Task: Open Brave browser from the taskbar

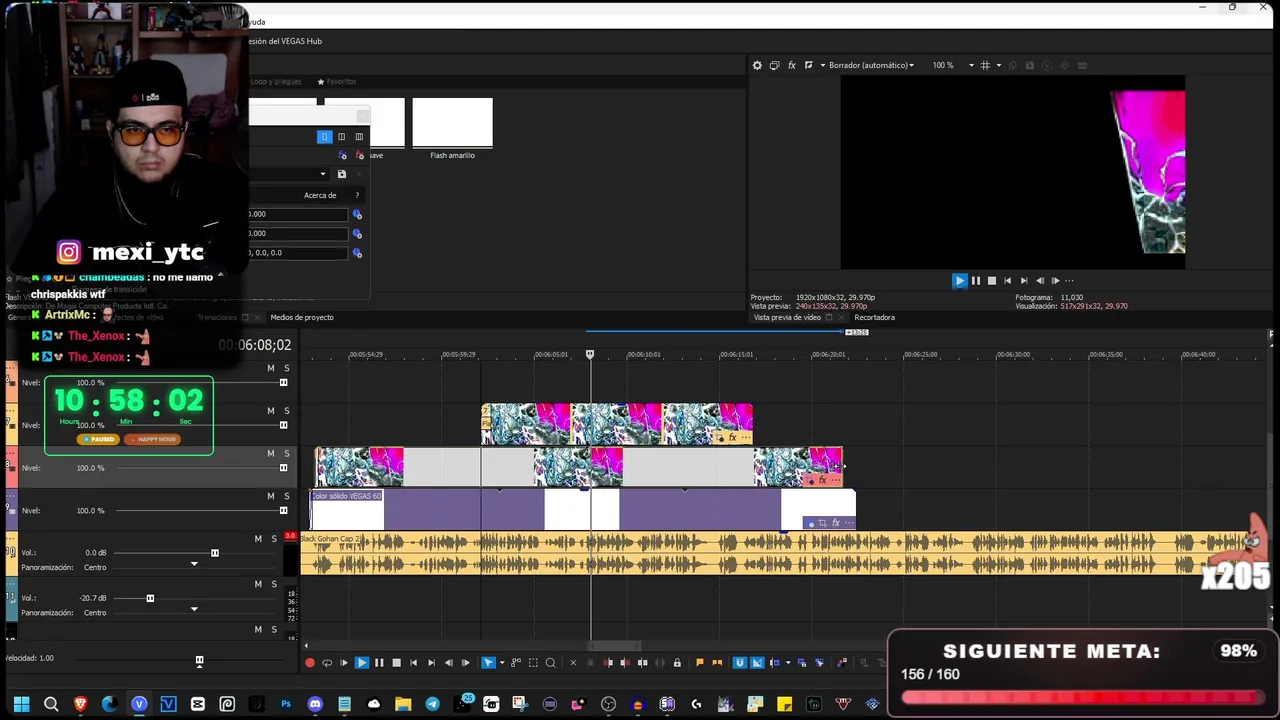Action: 80,704
